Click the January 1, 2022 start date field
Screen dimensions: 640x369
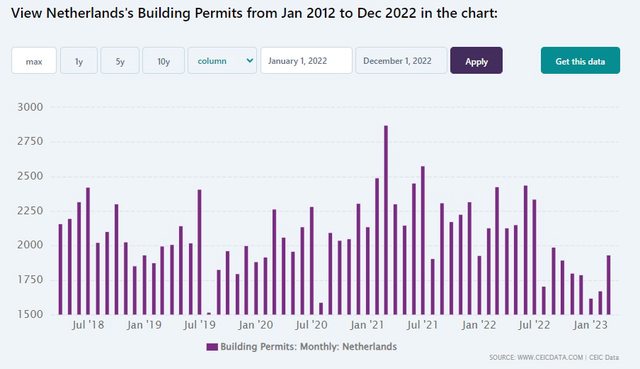pyautogui.click(x=307, y=61)
